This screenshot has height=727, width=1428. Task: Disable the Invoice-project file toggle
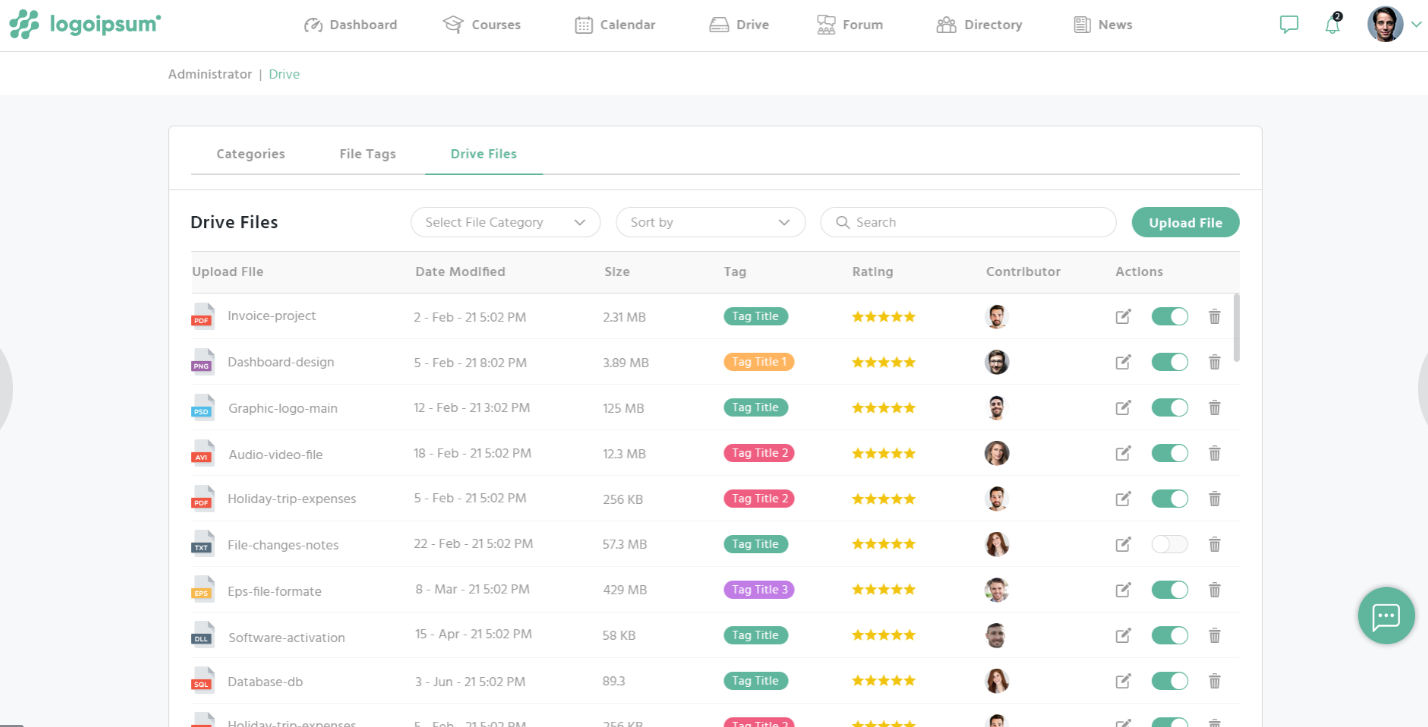pos(1170,316)
